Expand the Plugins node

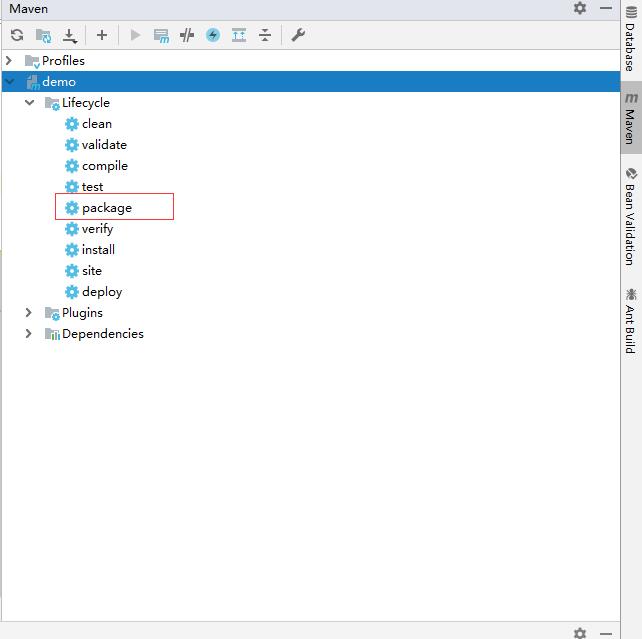29,313
